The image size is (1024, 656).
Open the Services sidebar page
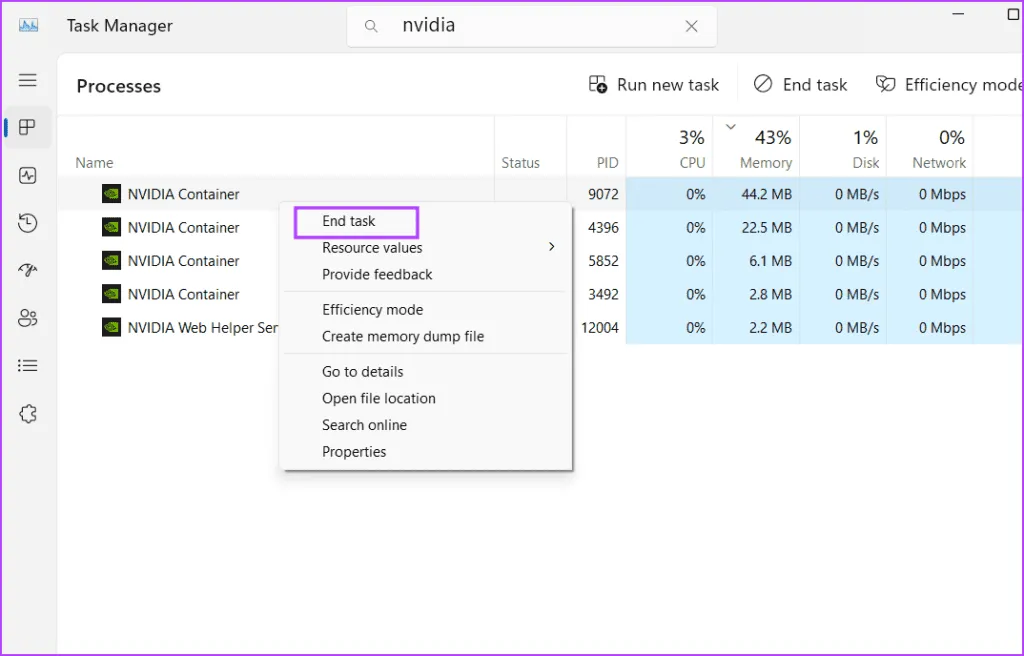[x=28, y=414]
